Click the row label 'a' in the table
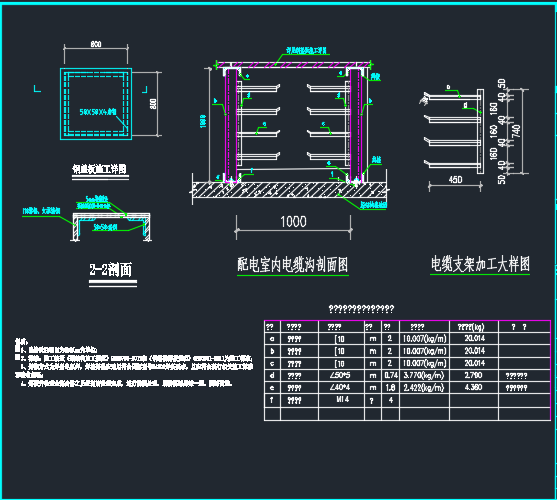This screenshot has width=557, height=500. (x=272, y=339)
